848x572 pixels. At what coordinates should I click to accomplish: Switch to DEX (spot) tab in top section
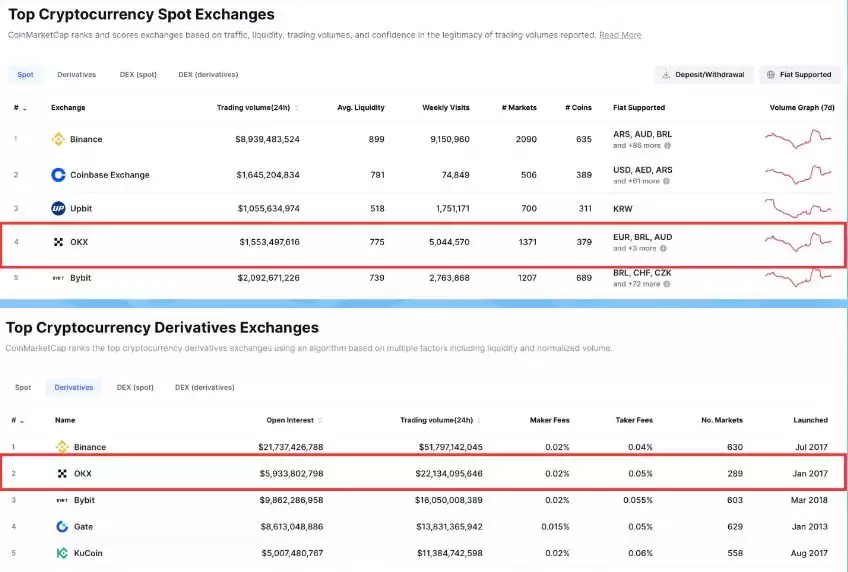pos(138,74)
